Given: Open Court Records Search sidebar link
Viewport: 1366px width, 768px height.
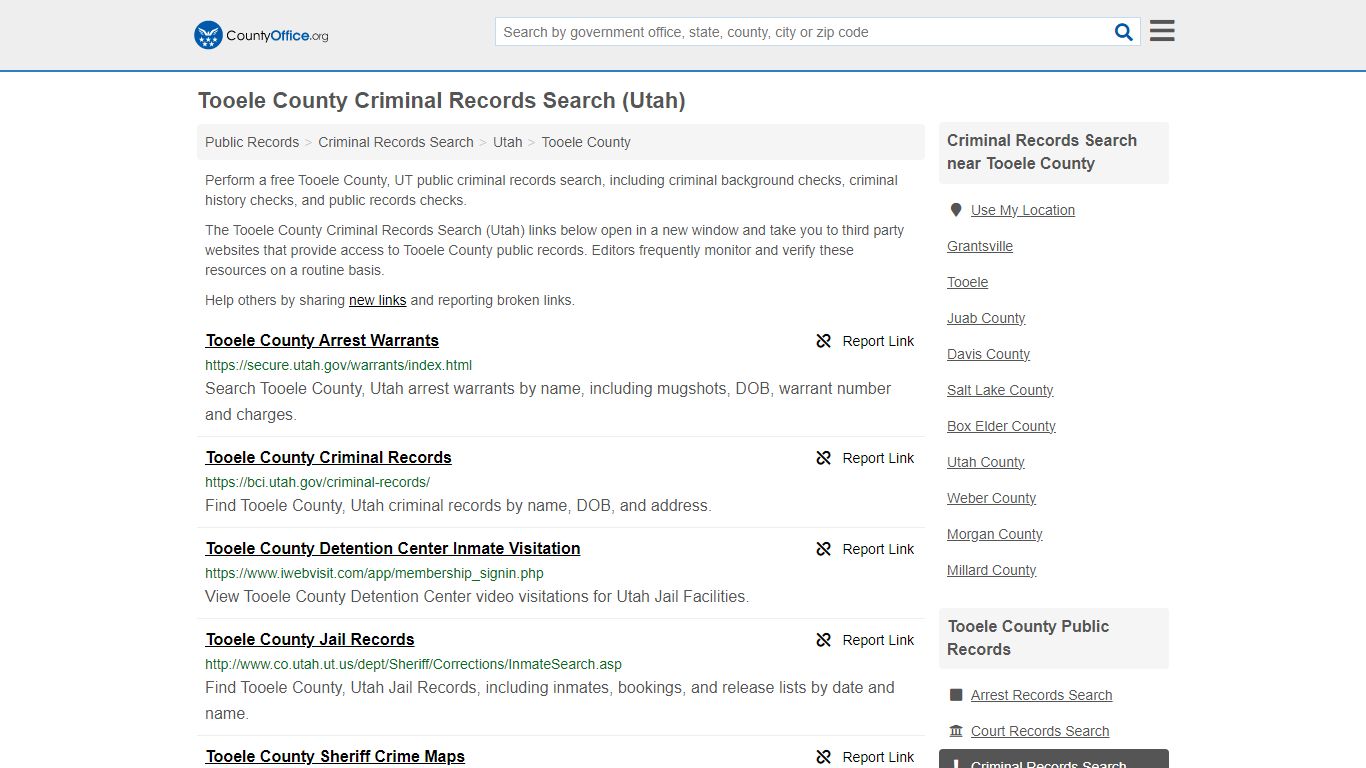Looking at the screenshot, I should [x=1040, y=731].
